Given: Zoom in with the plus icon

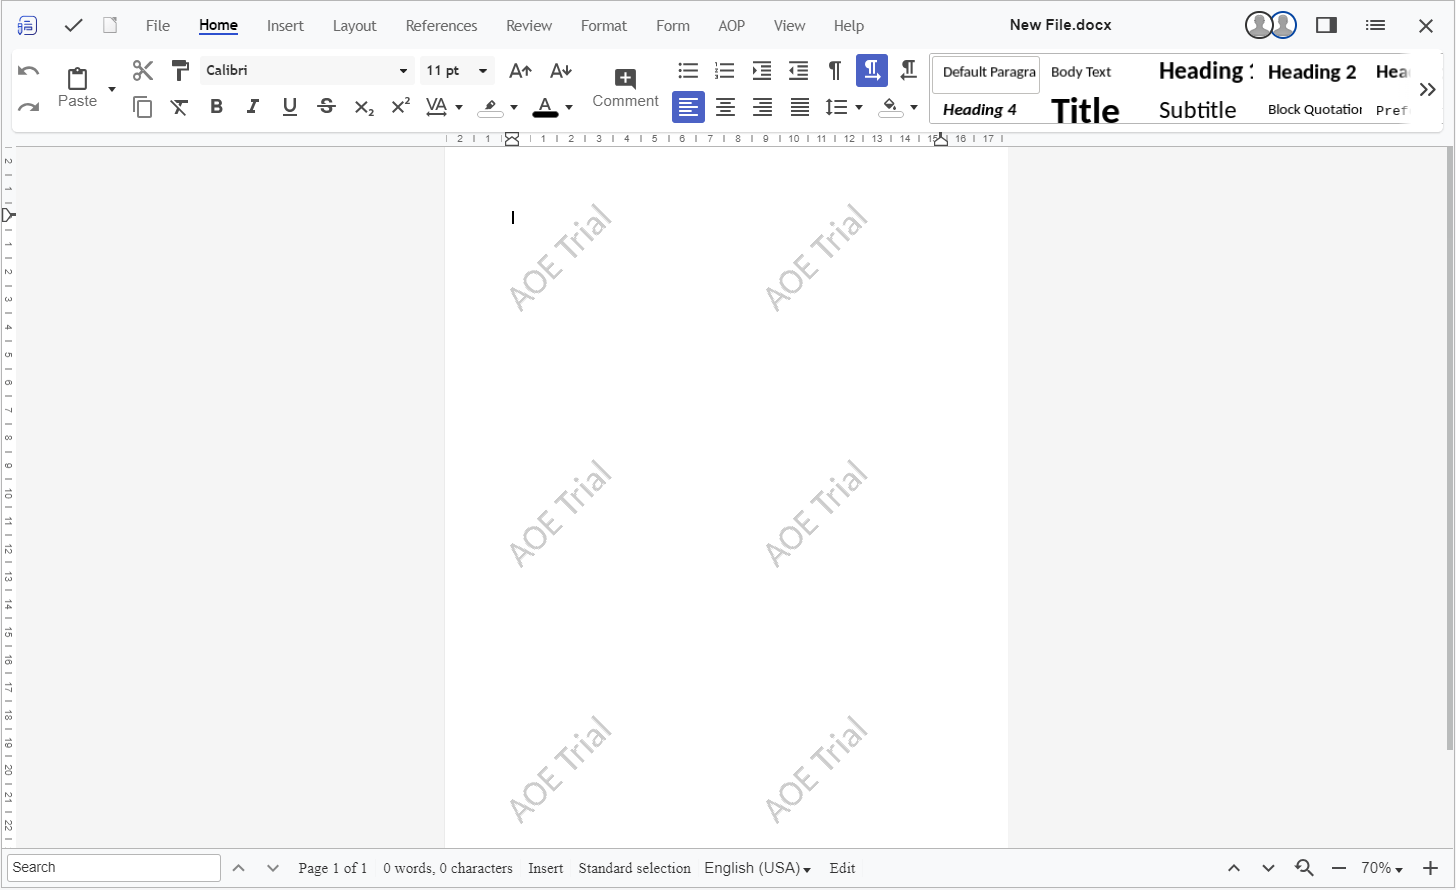Looking at the screenshot, I should click(1430, 868).
